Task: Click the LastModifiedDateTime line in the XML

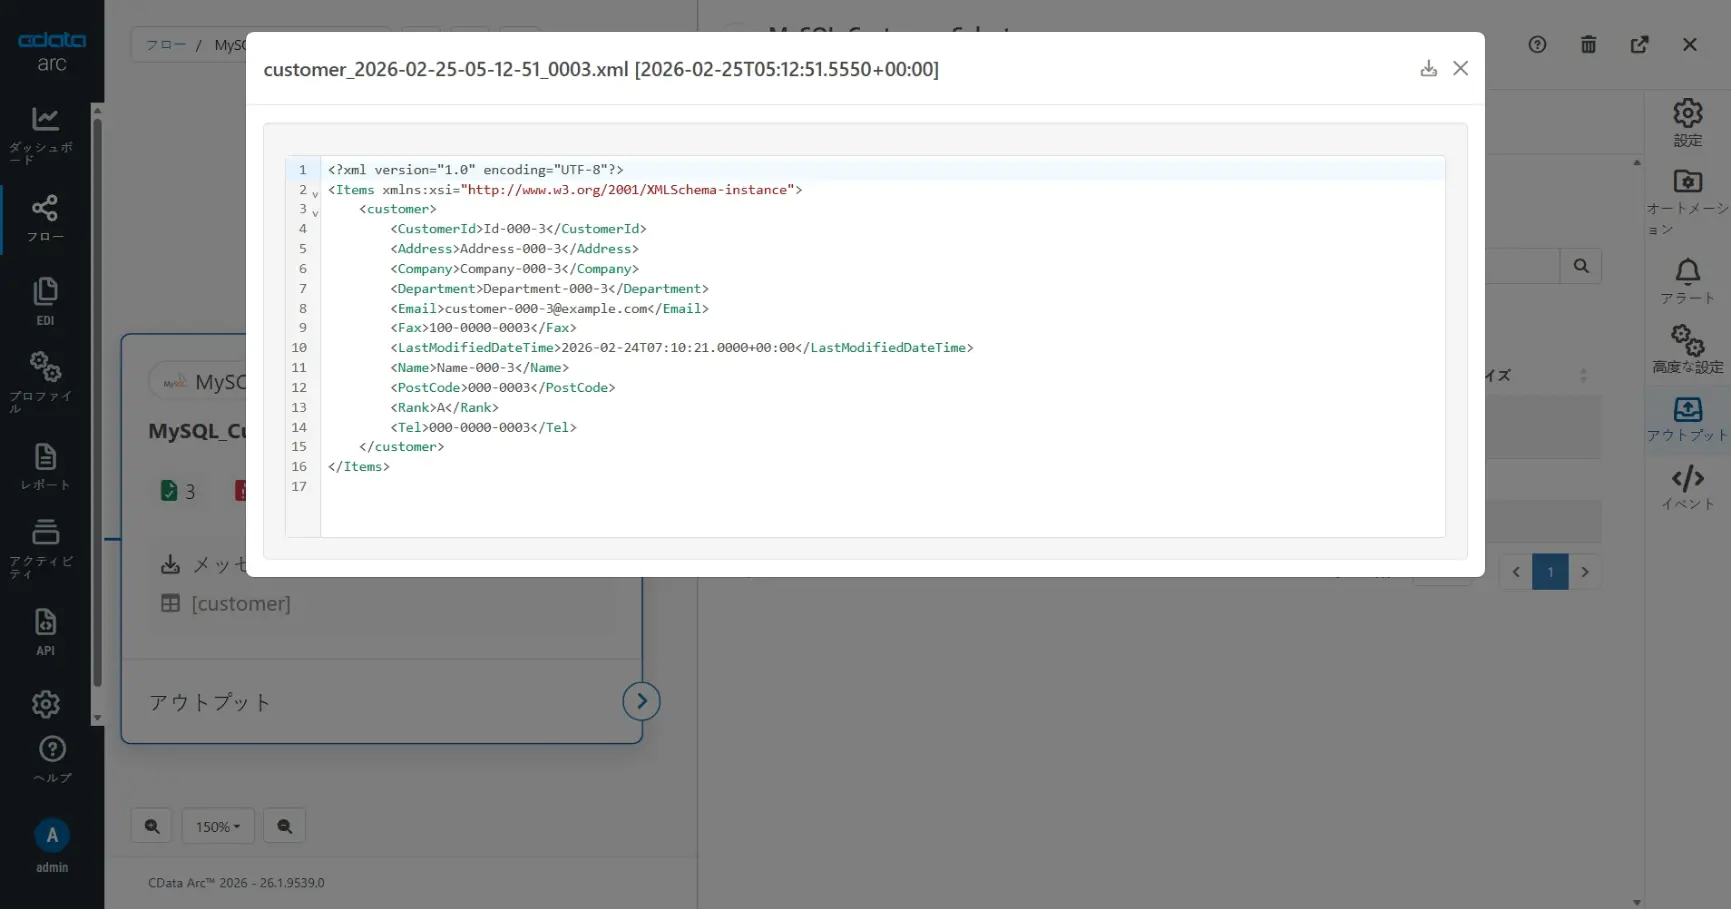Action: tap(682, 348)
